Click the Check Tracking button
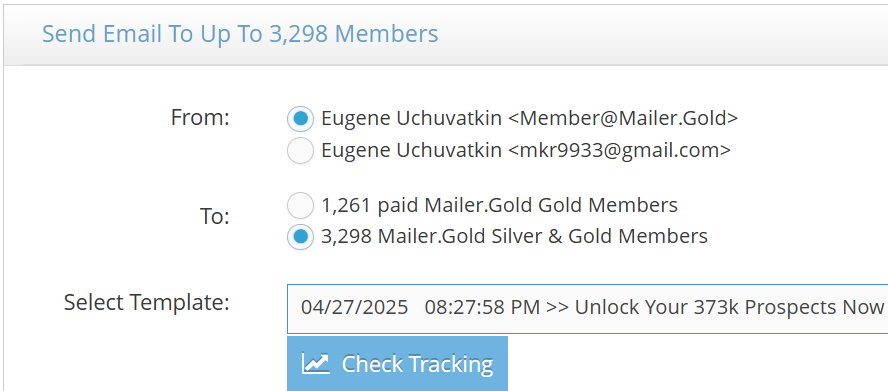Viewport: 888px width, 391px height. [397, 364]
